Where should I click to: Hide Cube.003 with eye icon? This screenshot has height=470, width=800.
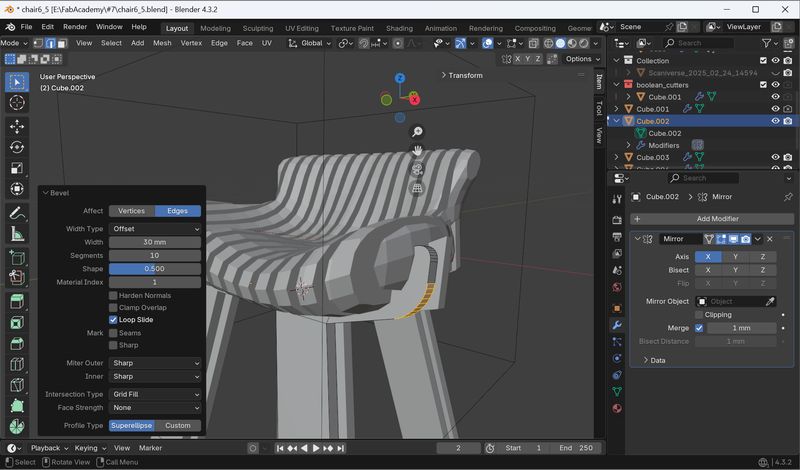(x=776, y=157)
